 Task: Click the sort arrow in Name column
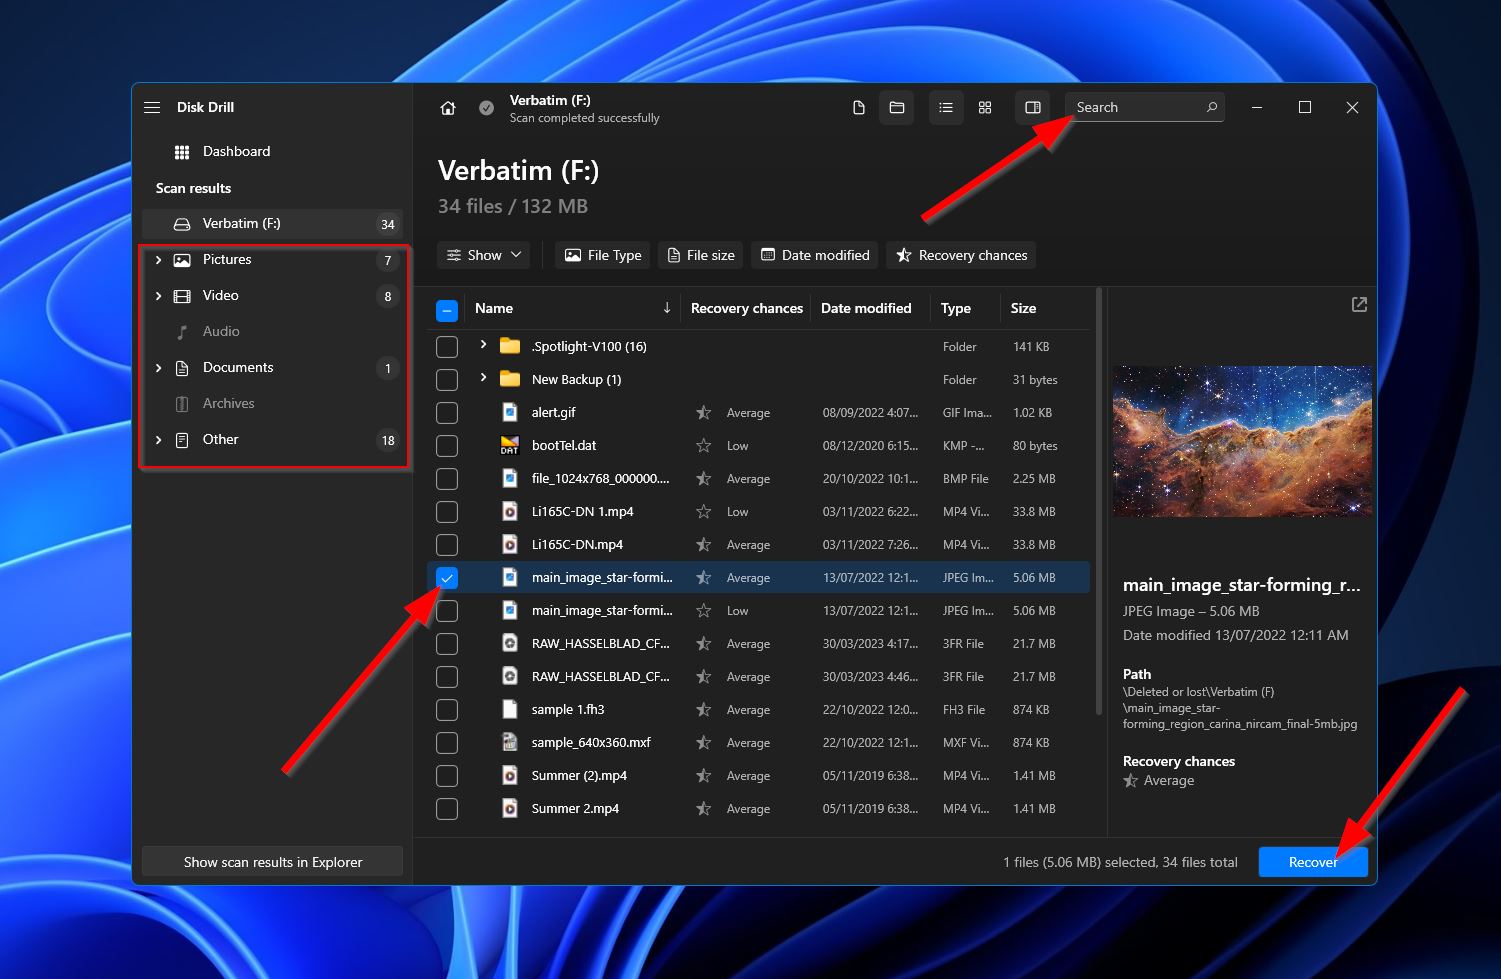667,308
